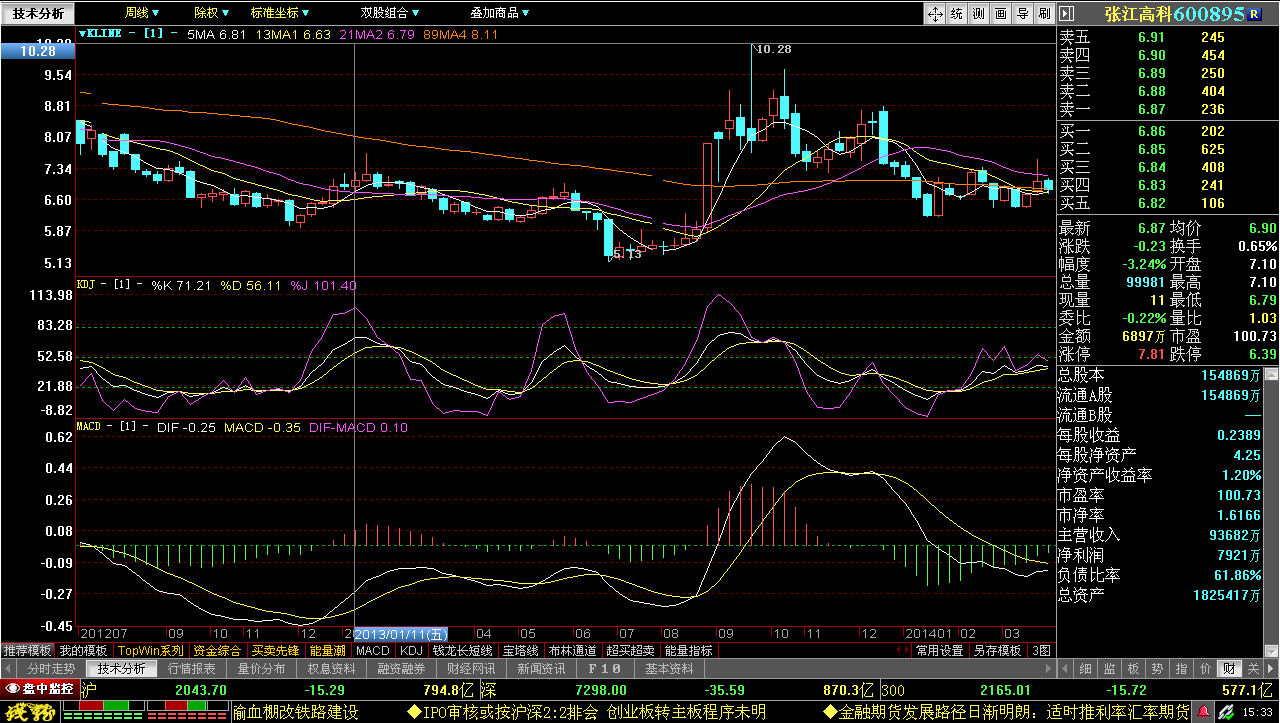Select the 技术分析 title tab
Viewport: 1280px width, 723px height.
(x=37, y=13)
